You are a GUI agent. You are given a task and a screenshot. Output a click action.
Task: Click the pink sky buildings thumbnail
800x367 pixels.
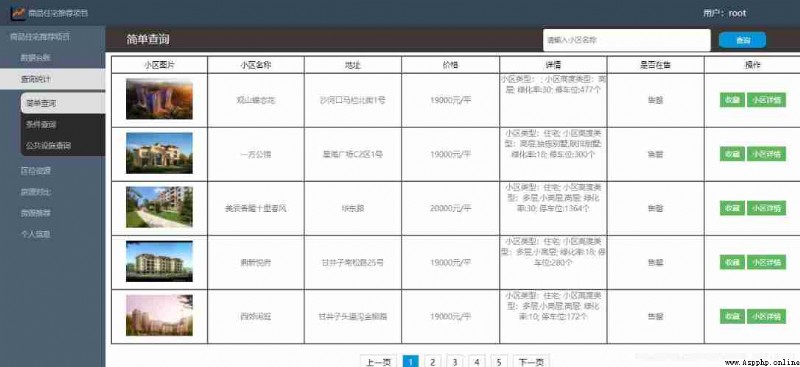[x=159, y=315]
